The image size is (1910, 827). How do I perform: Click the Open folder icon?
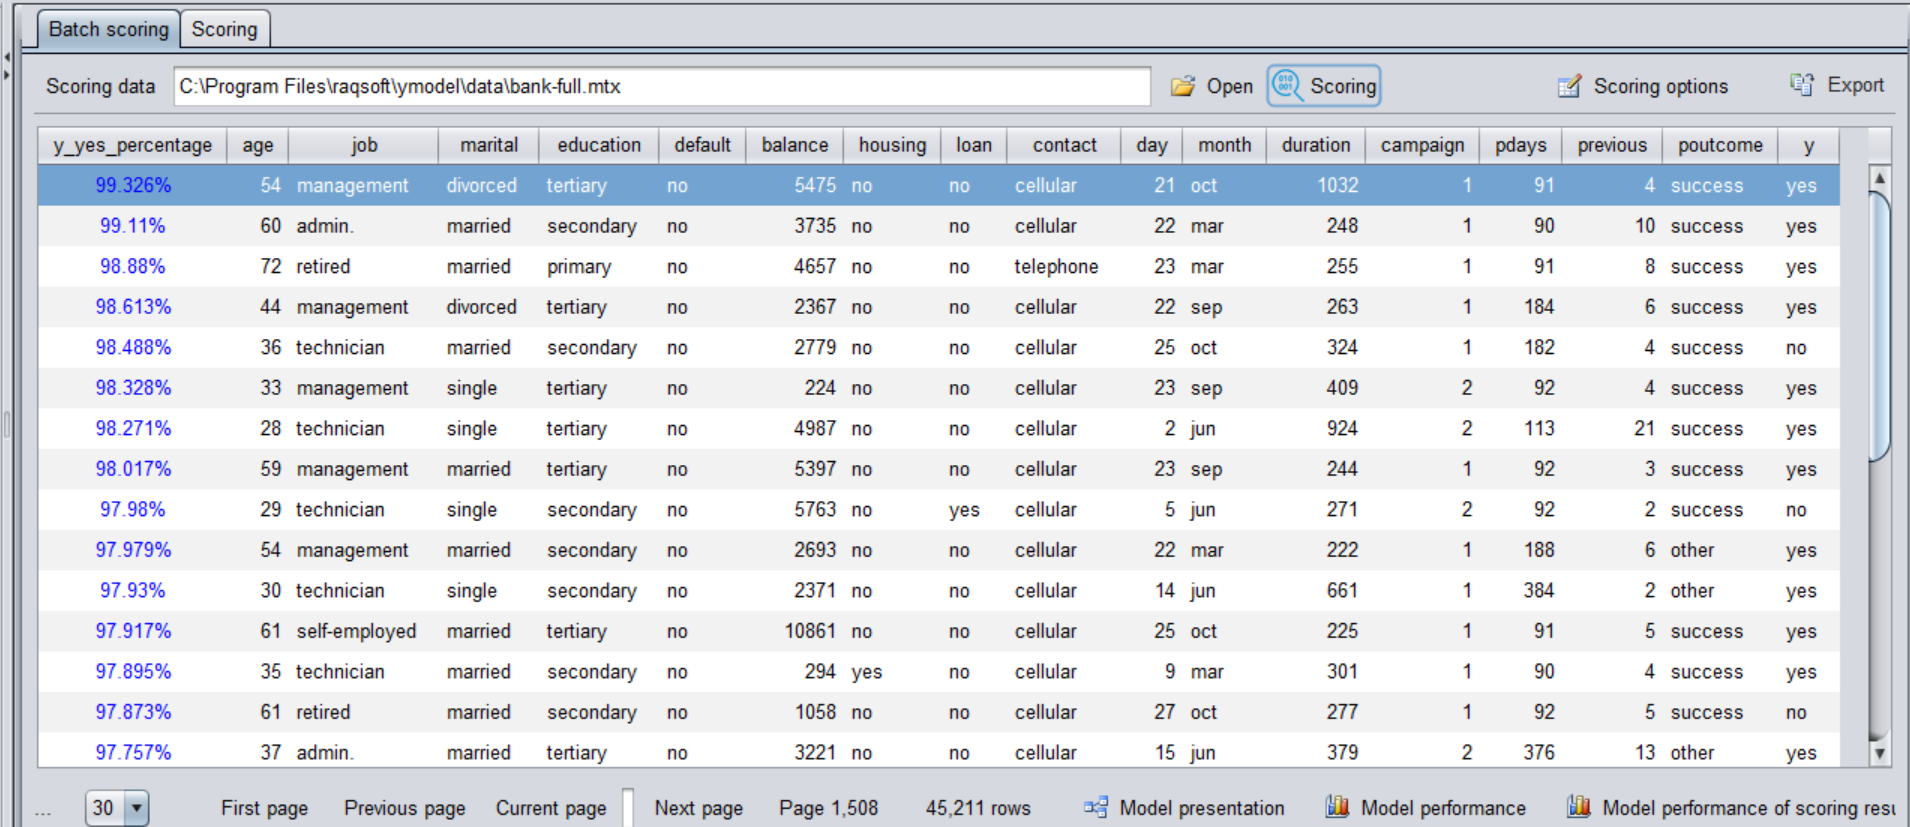pos(1183,86)
